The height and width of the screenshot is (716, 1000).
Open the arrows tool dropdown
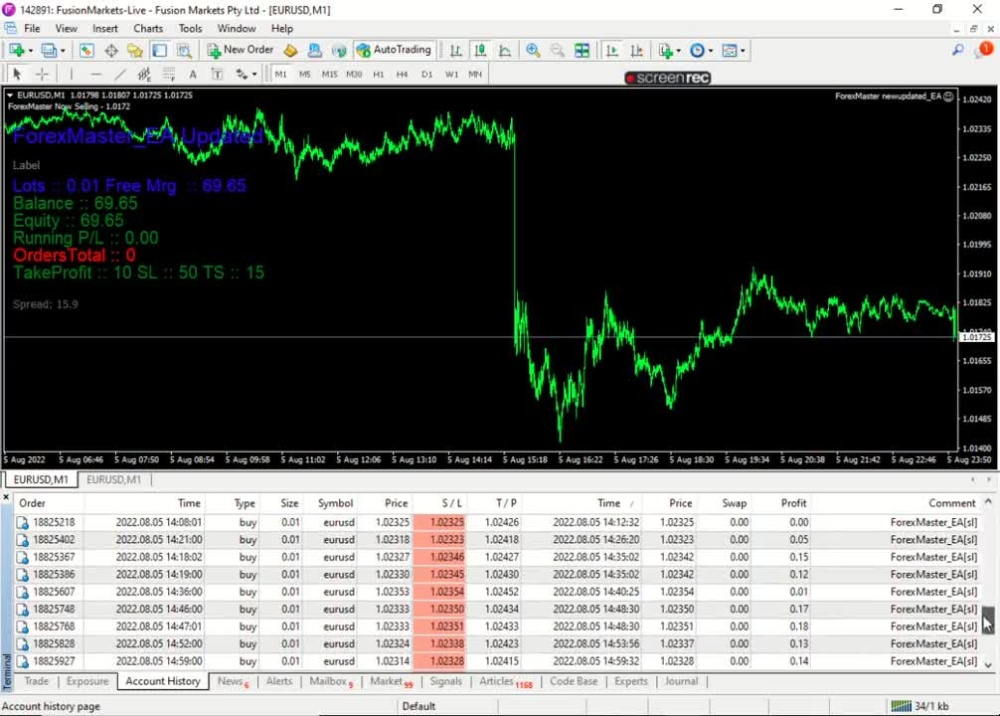click(x=248, y=74)
